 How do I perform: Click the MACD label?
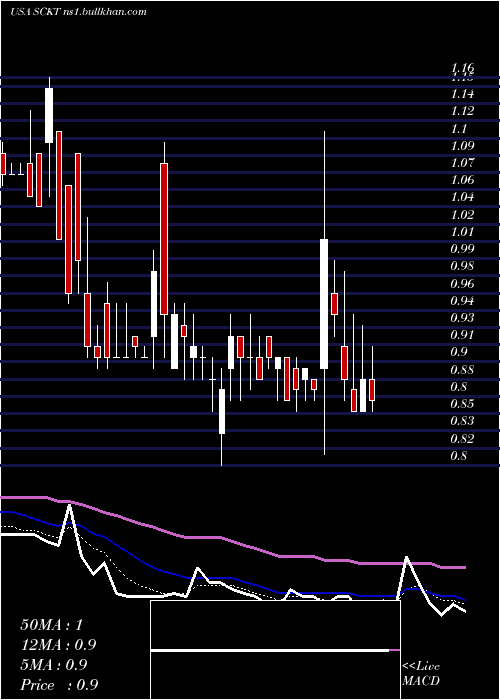pos(421,681)
